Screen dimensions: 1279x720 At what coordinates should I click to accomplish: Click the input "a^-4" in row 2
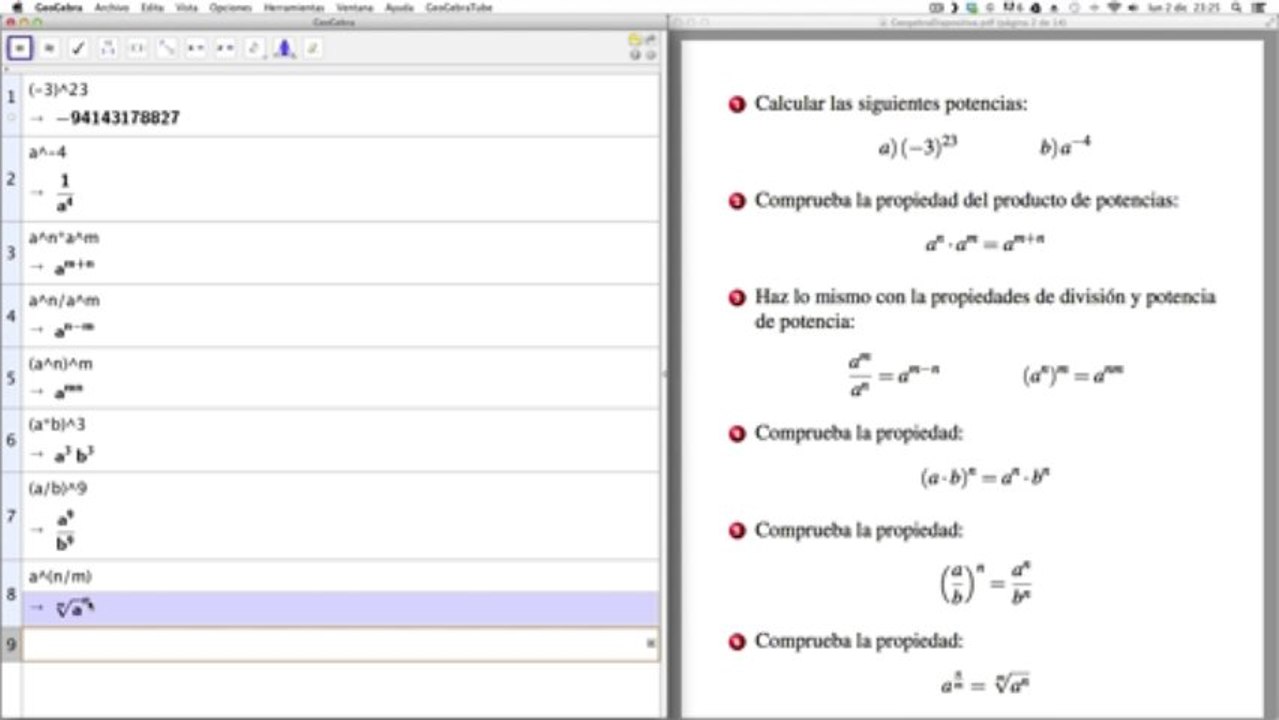point(47,152)
